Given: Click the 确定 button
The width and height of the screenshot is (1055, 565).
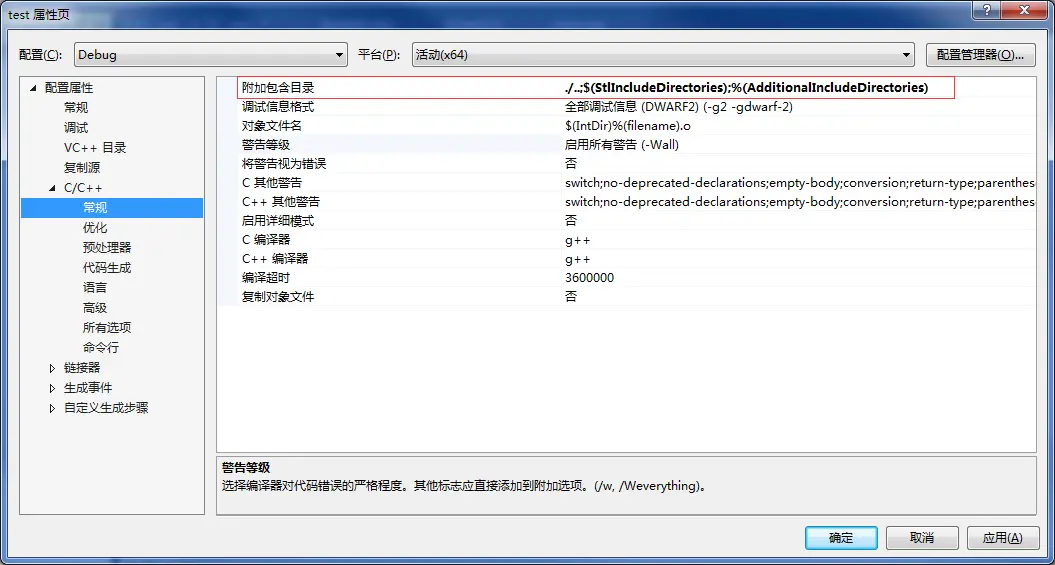Looking at the screenshot, I should [841, 538].
